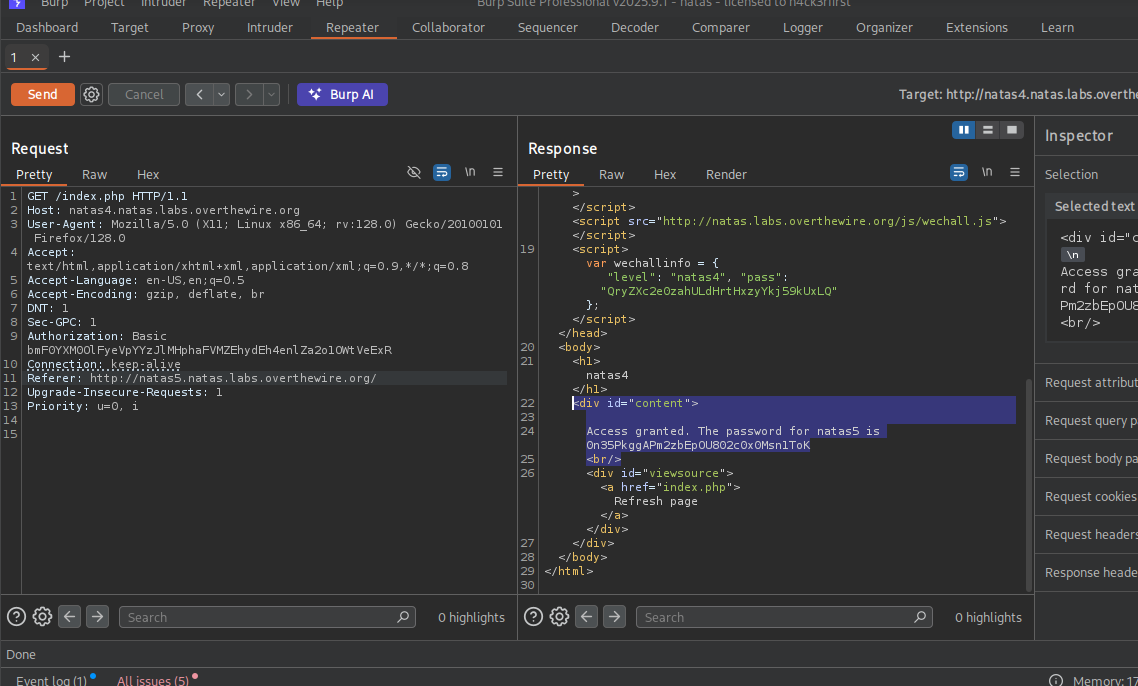
Task: Toggle line wrap icon in Response panel
Action: click(959, 172)
